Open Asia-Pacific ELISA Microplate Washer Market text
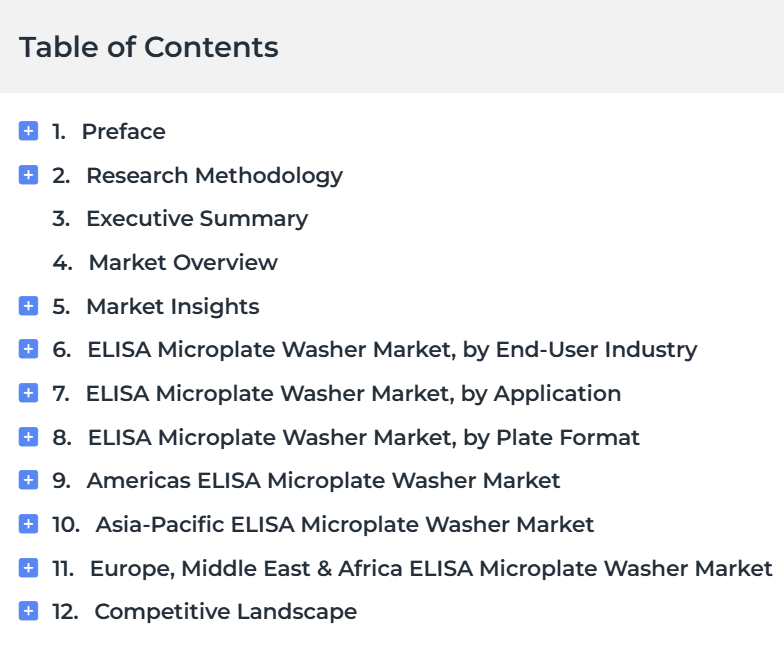This screenshot has height=652, width=784. pos(344,524)
